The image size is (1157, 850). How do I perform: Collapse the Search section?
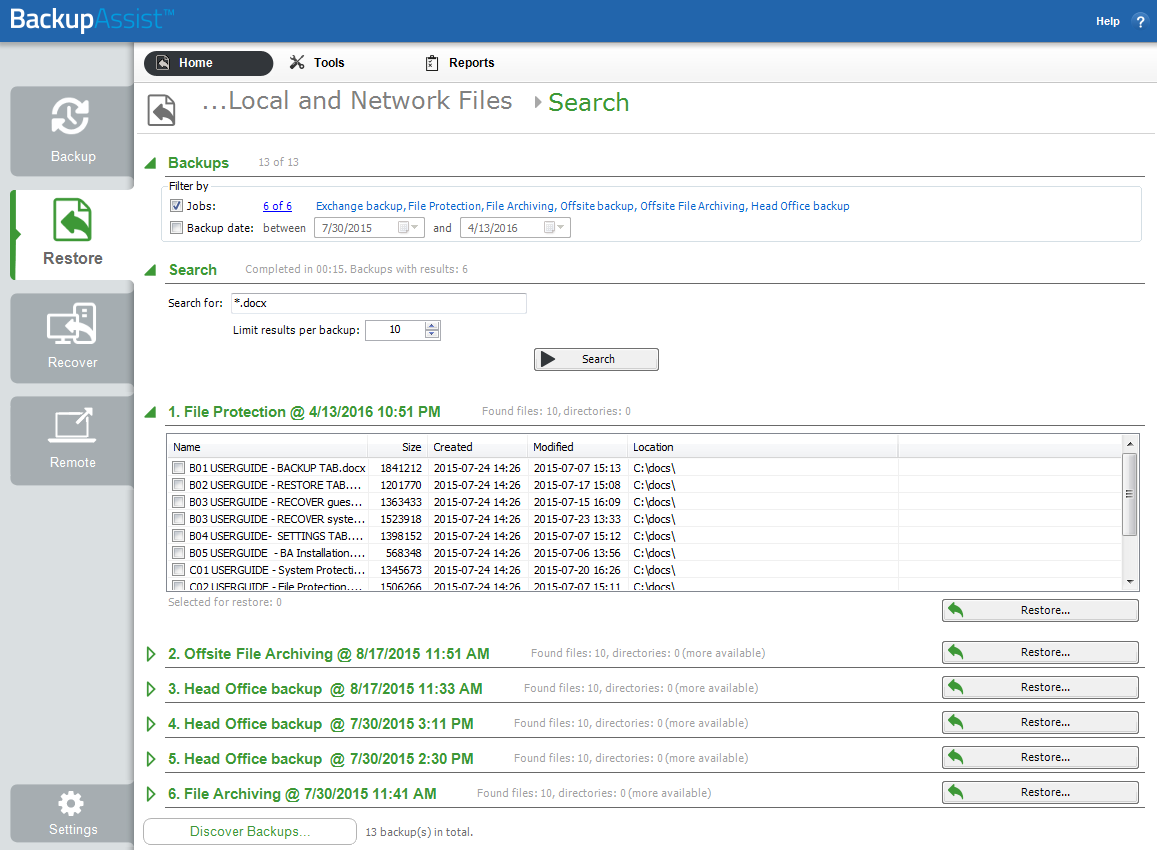coord(151,270)
